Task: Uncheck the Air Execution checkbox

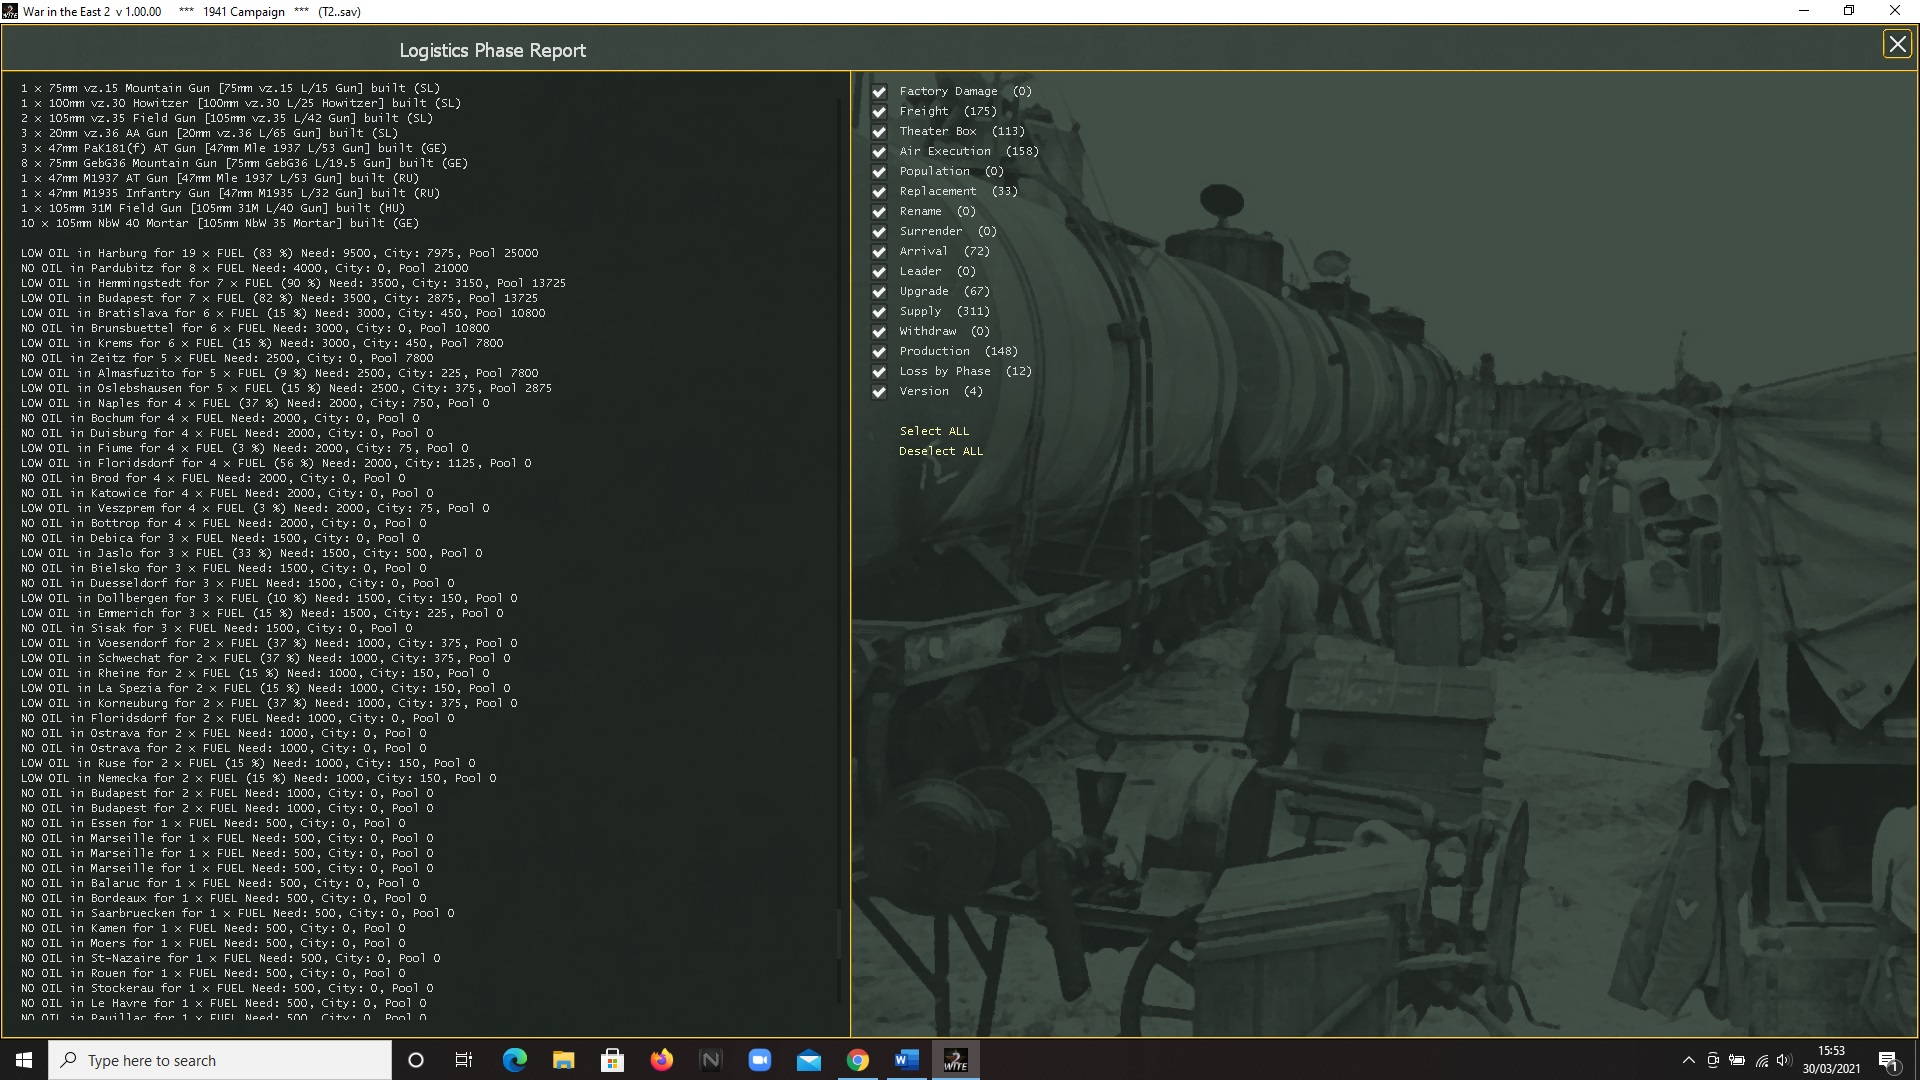Action: tap(879, 152)
